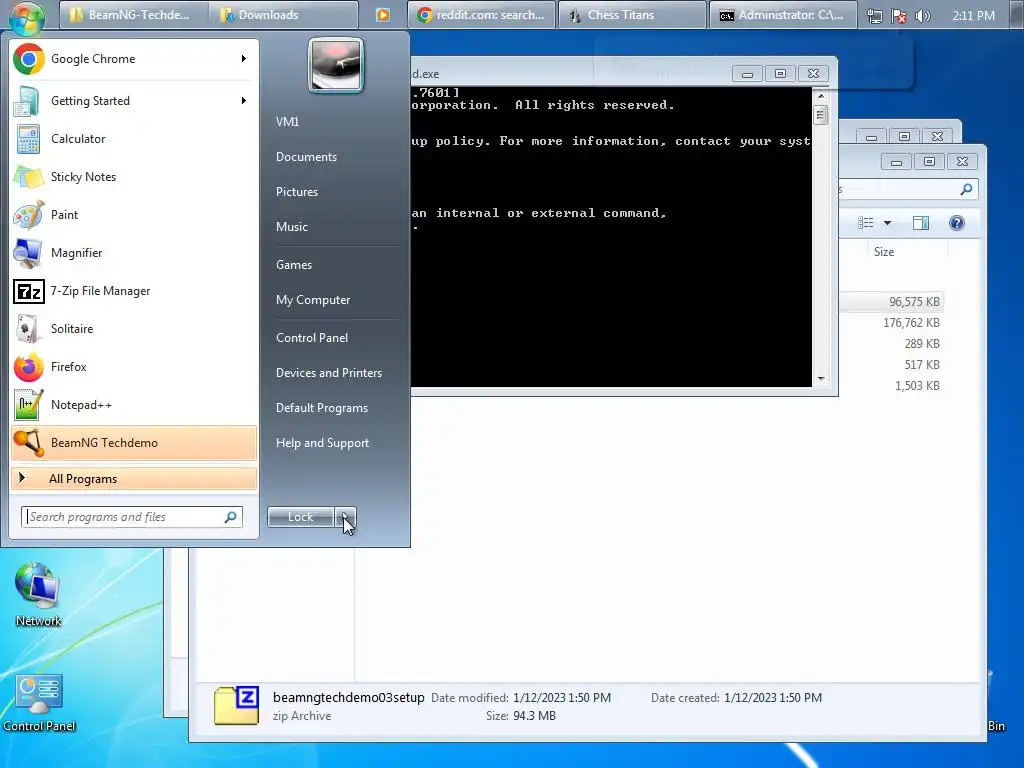Open Control Panel in Start menu
This screenshot has height=768, width=1024.
(312, 338)
